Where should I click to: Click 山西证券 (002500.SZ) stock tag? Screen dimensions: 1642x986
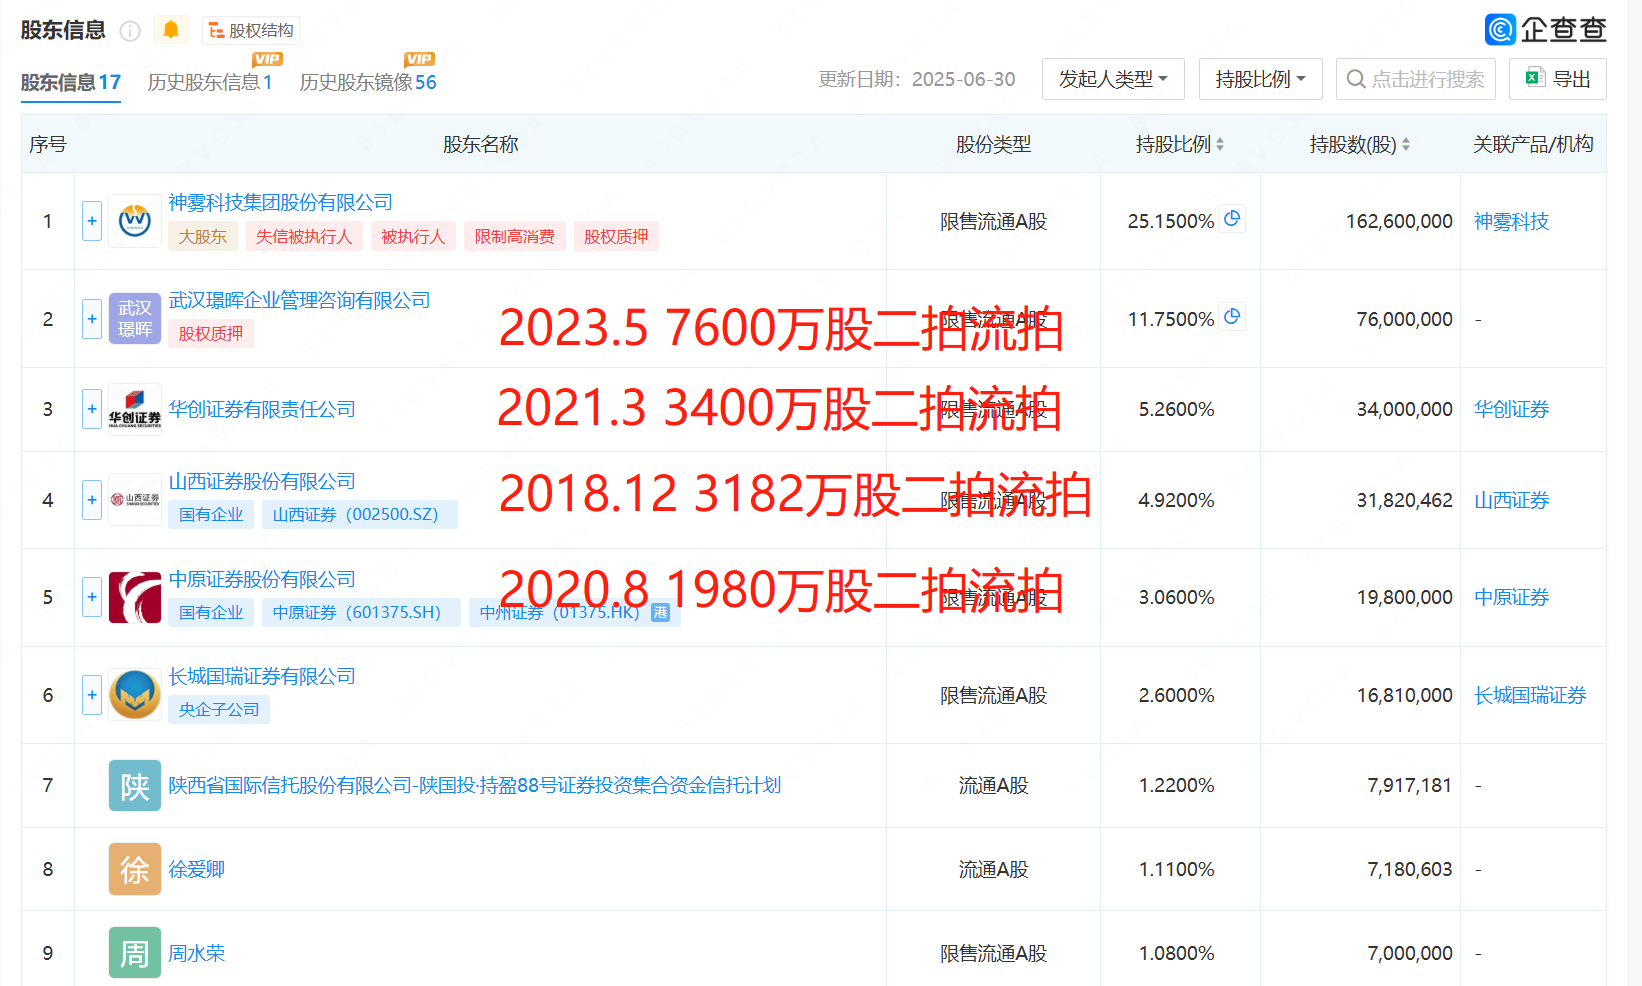(x=360, y=514)
